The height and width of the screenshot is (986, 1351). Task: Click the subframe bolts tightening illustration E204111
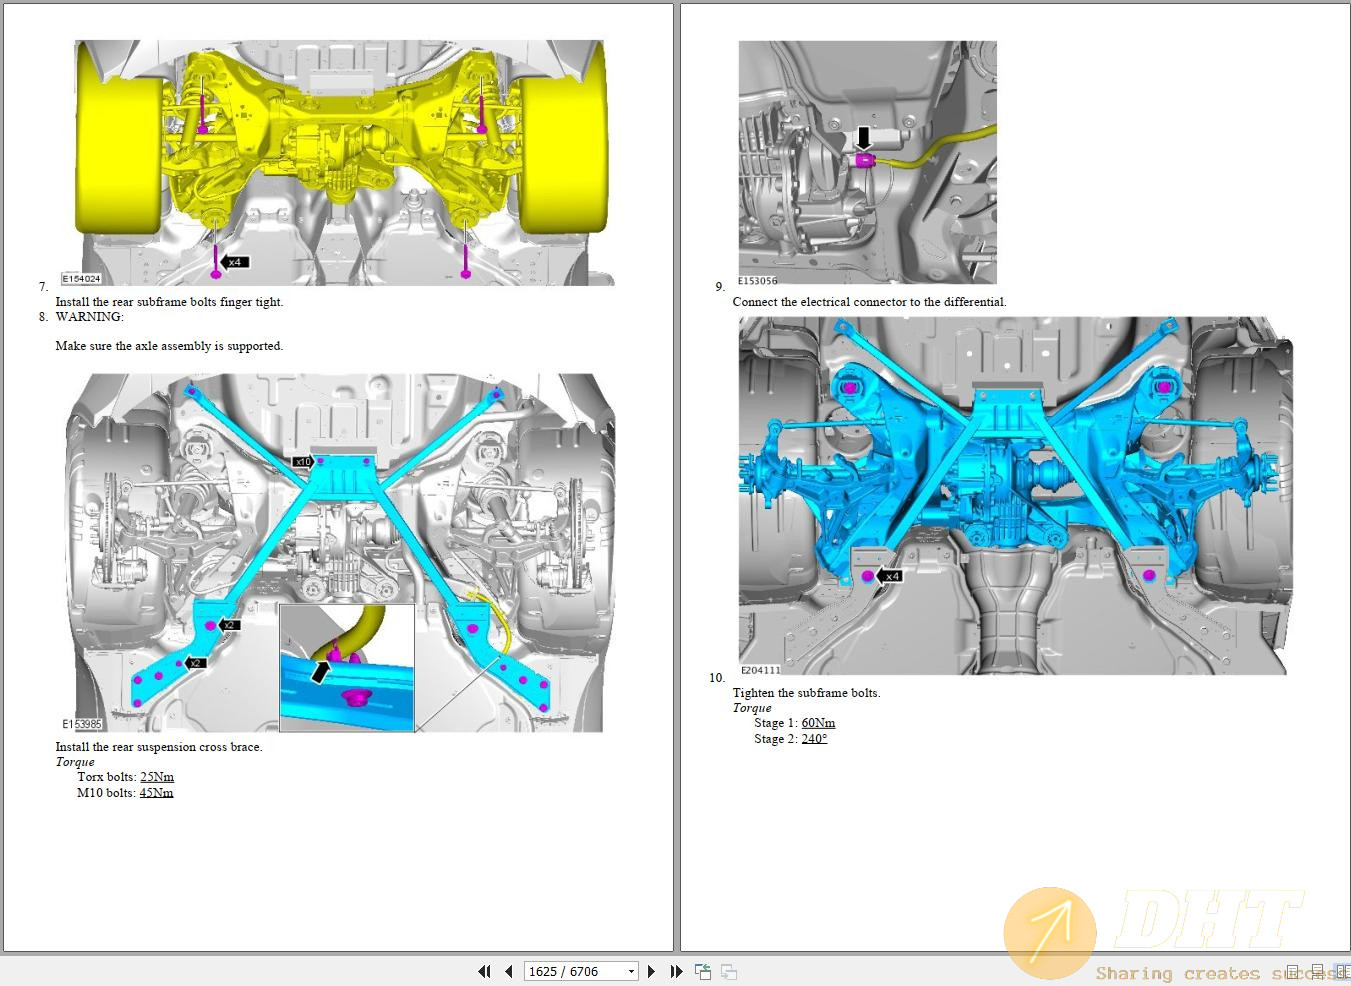pos(1016,496)
